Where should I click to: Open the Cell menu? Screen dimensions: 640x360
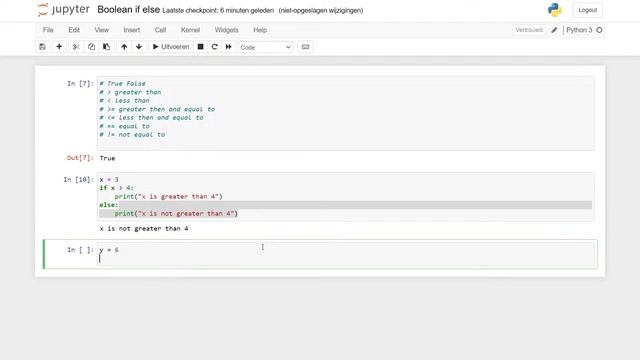(160, 30)
